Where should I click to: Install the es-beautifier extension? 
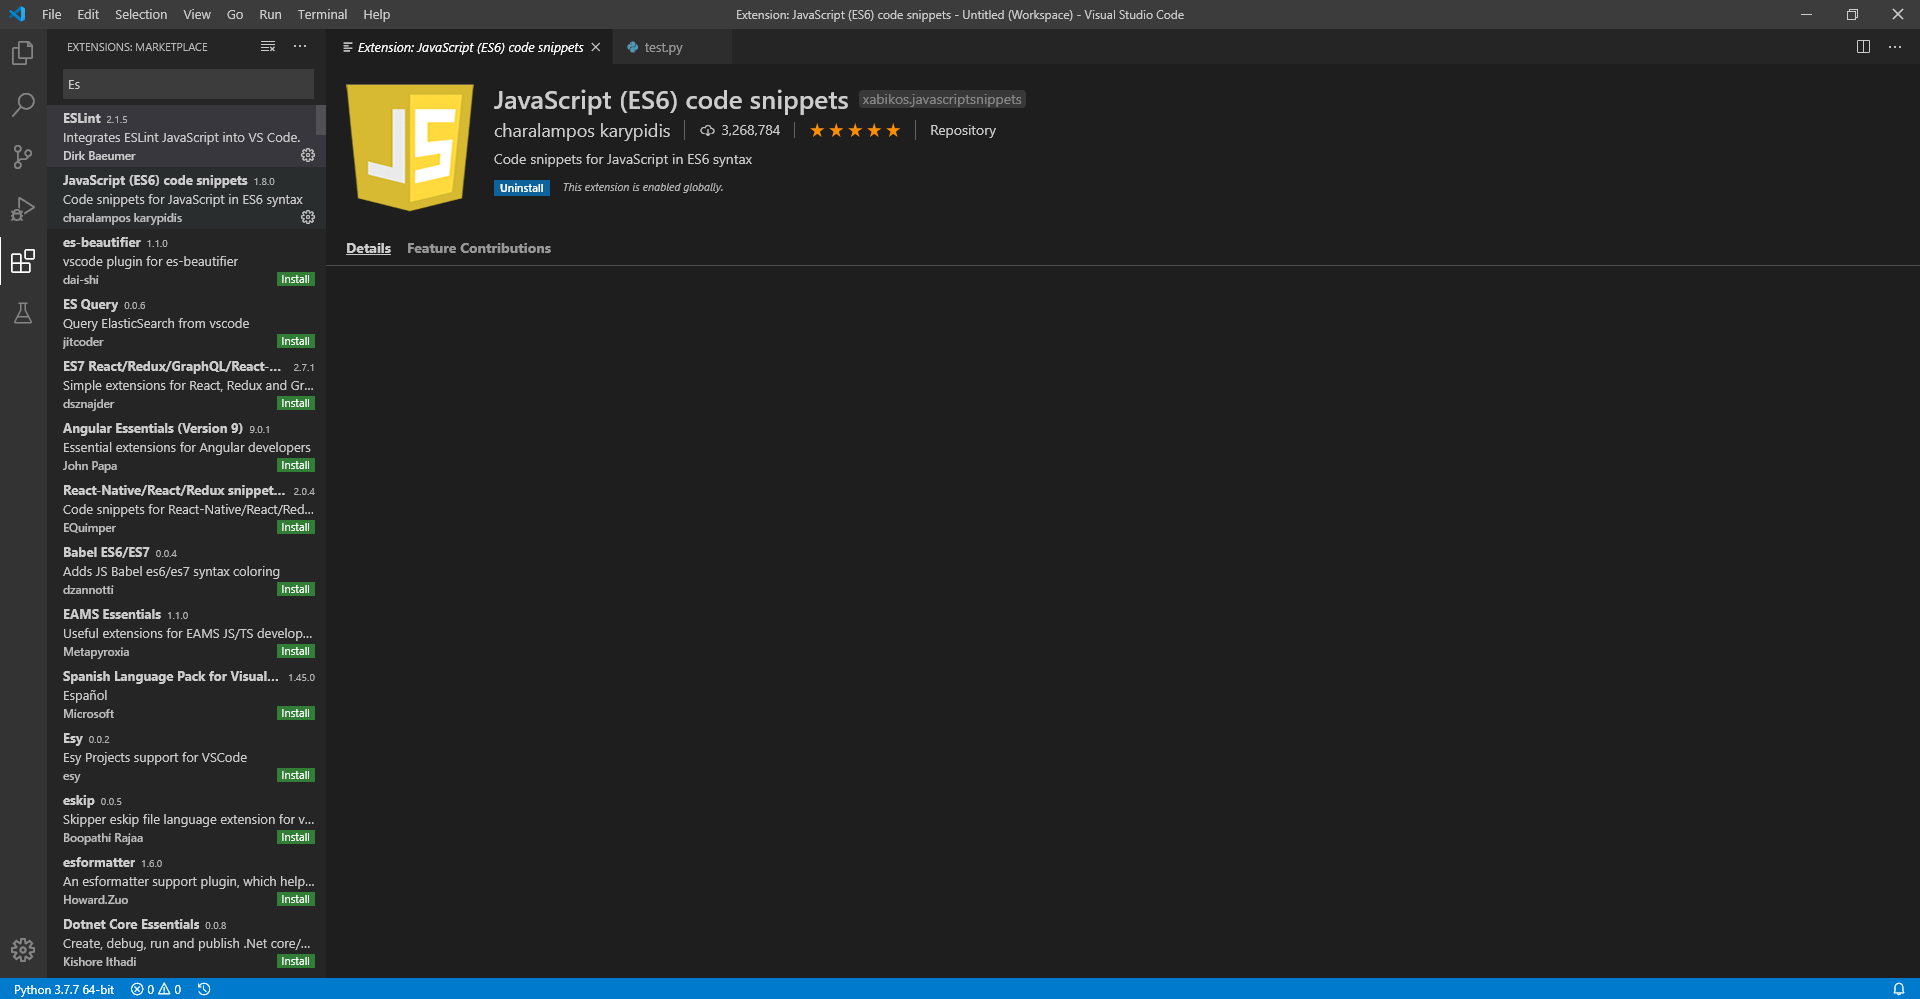point(295,280)
